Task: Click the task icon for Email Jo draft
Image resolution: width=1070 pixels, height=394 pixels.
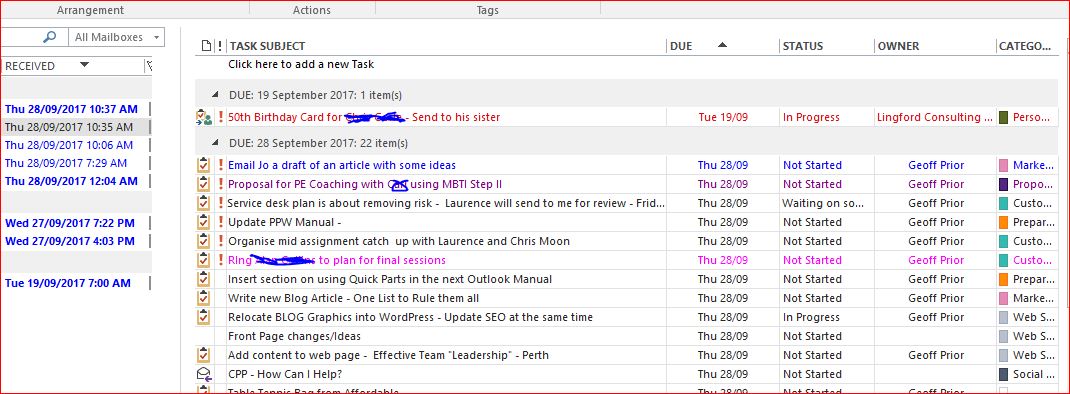Action: click(x=203, y=165)
